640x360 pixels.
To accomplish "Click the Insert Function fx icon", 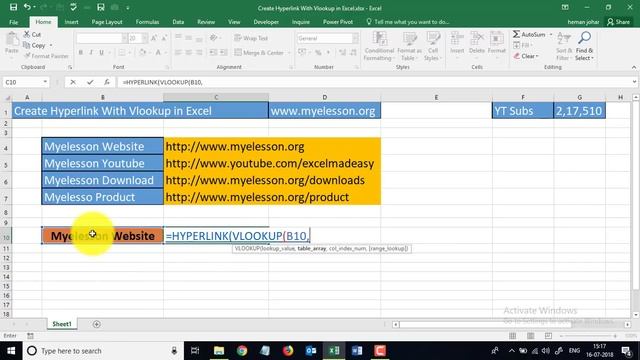I will click(x=107, y=82).
